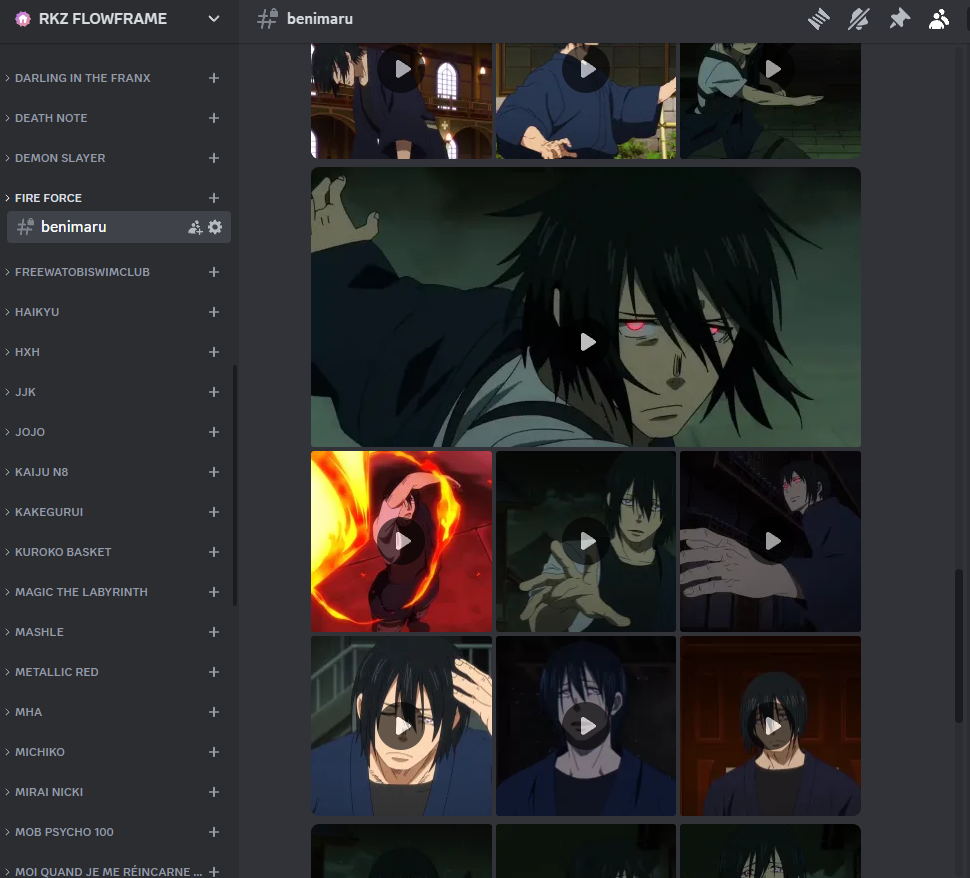The width and height of the screenshot is (970, 878).
Task: Add channel to MHA category
Action: point(214,712)
